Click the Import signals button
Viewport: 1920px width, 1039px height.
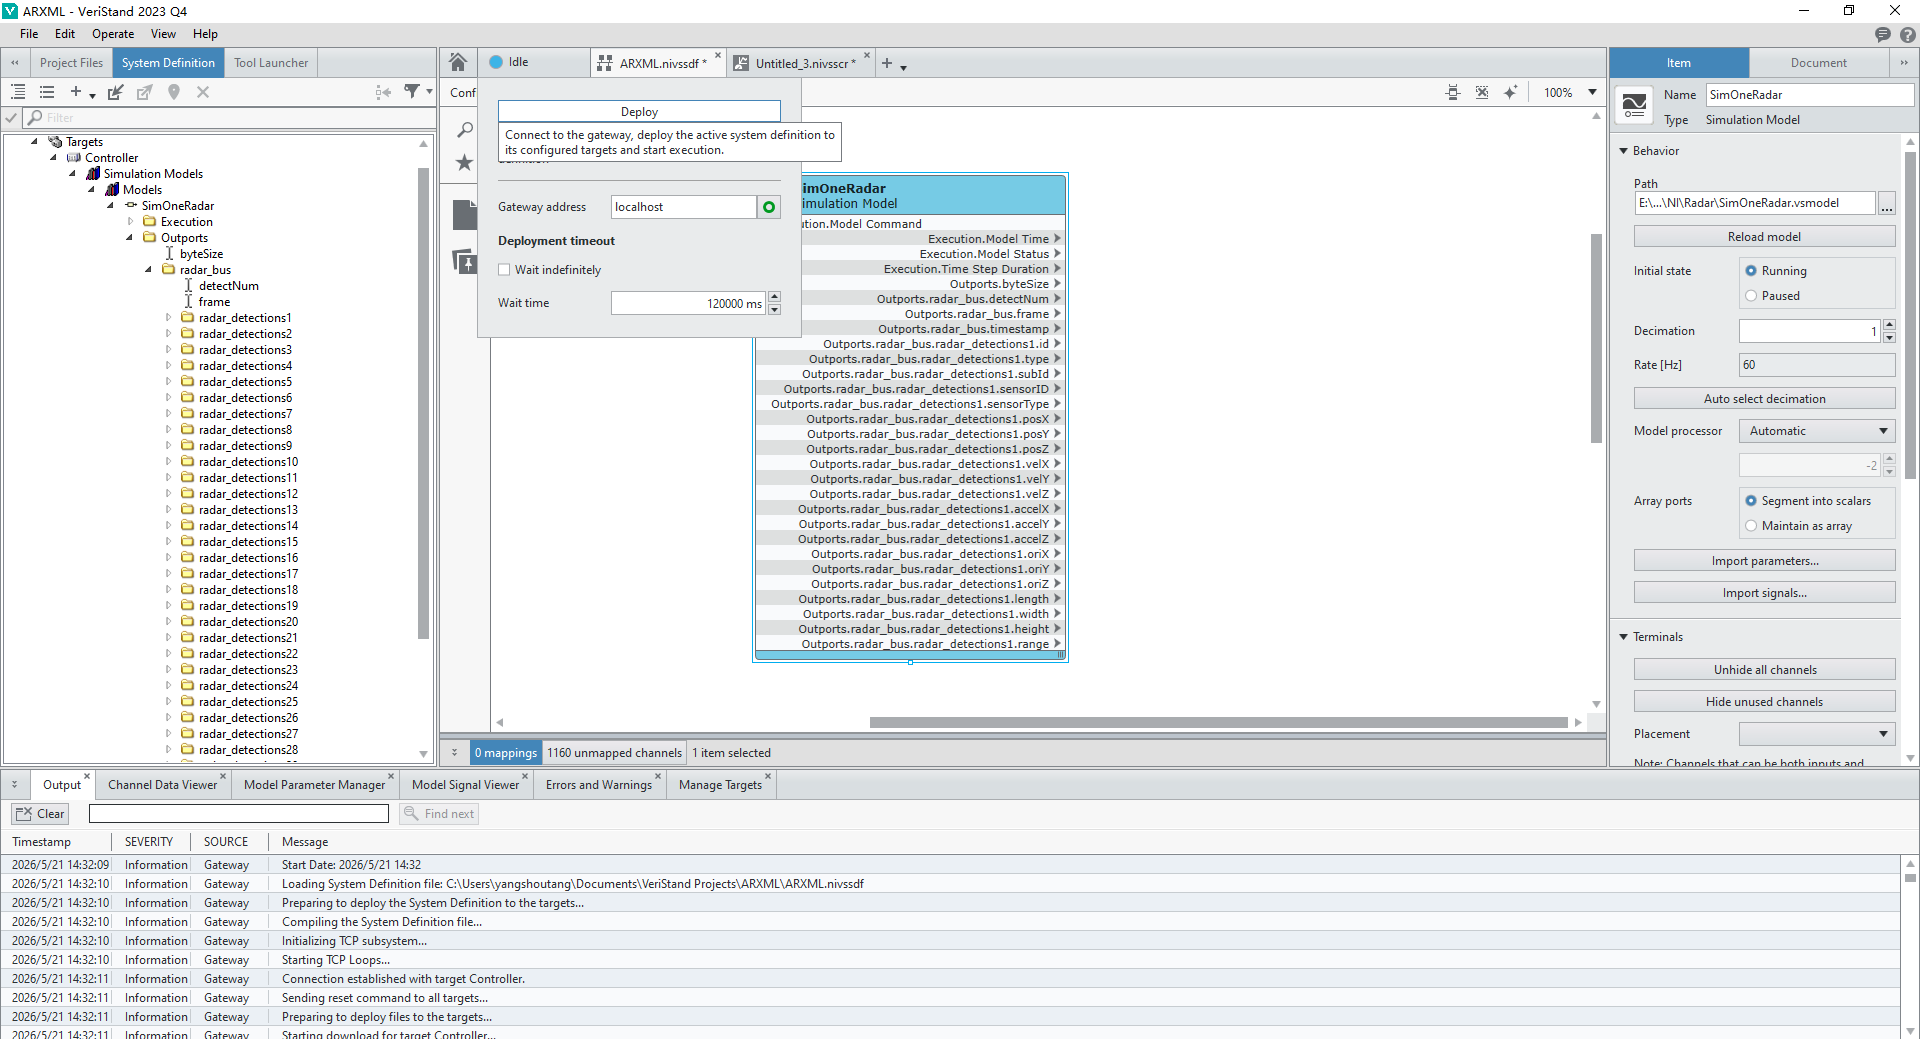pyautogui.click(x=1764, y=593)
